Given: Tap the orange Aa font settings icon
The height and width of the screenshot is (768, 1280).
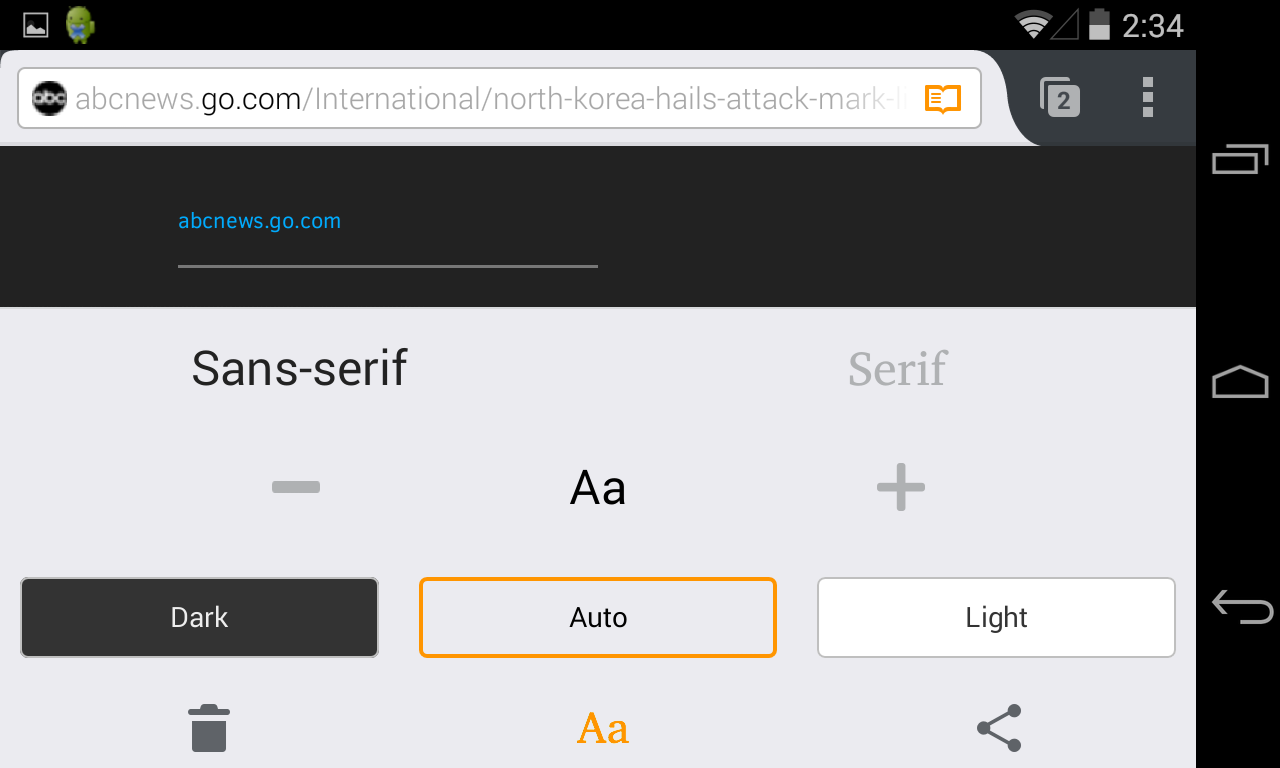Looking at the screenshot, I should point(603,729).
